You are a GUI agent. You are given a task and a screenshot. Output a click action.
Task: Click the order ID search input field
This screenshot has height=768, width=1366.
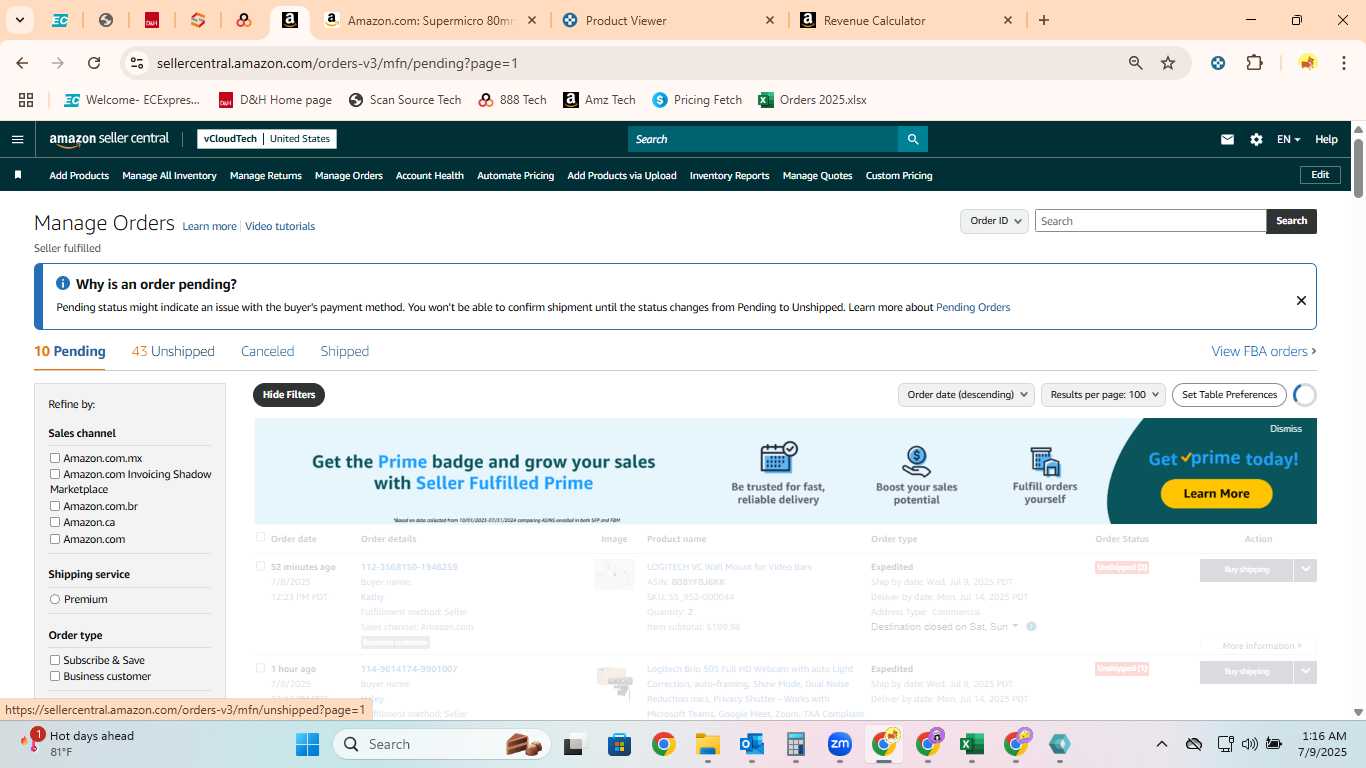[1150, 221]
